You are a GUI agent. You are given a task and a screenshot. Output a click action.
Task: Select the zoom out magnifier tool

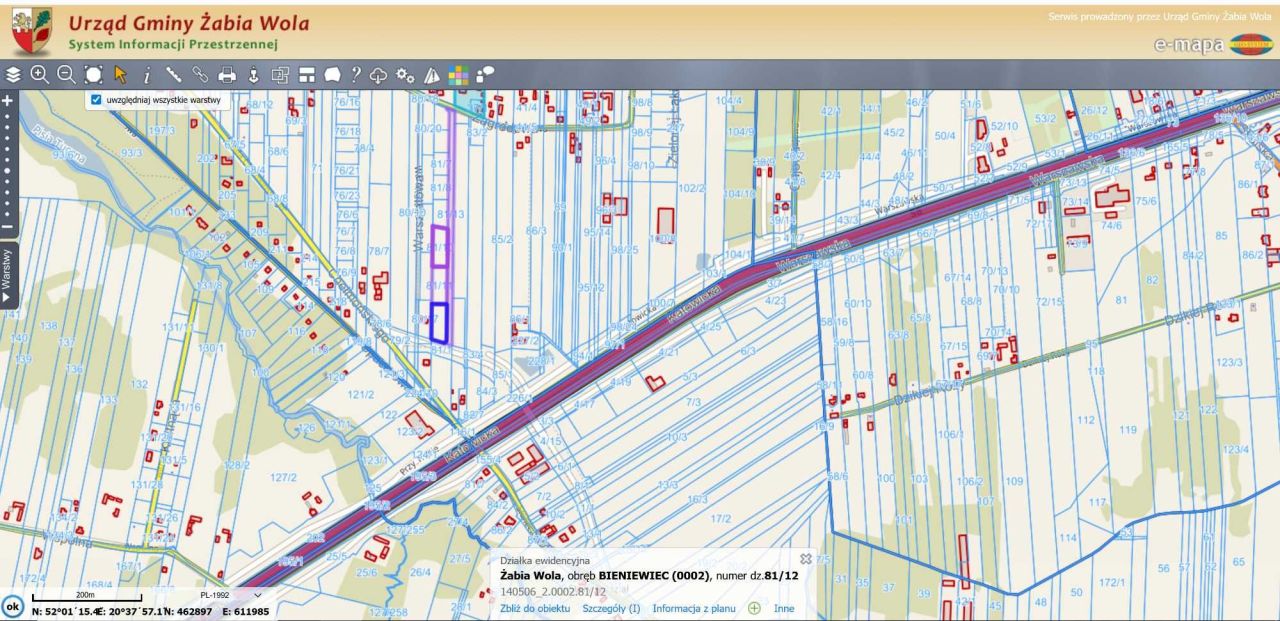click(x=66, y=75)
